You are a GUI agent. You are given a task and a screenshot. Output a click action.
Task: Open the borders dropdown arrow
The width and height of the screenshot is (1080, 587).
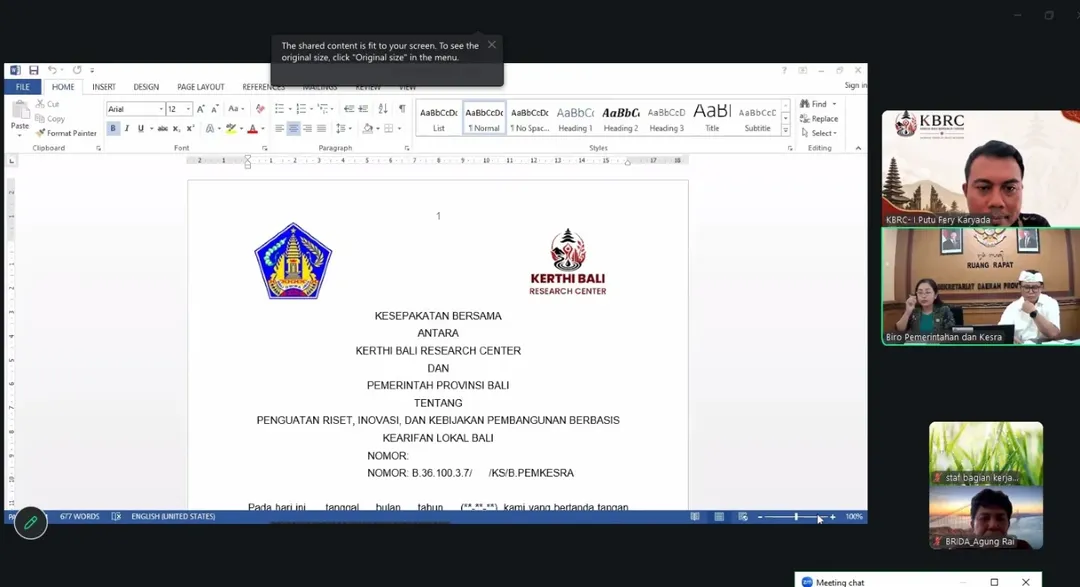399,128
